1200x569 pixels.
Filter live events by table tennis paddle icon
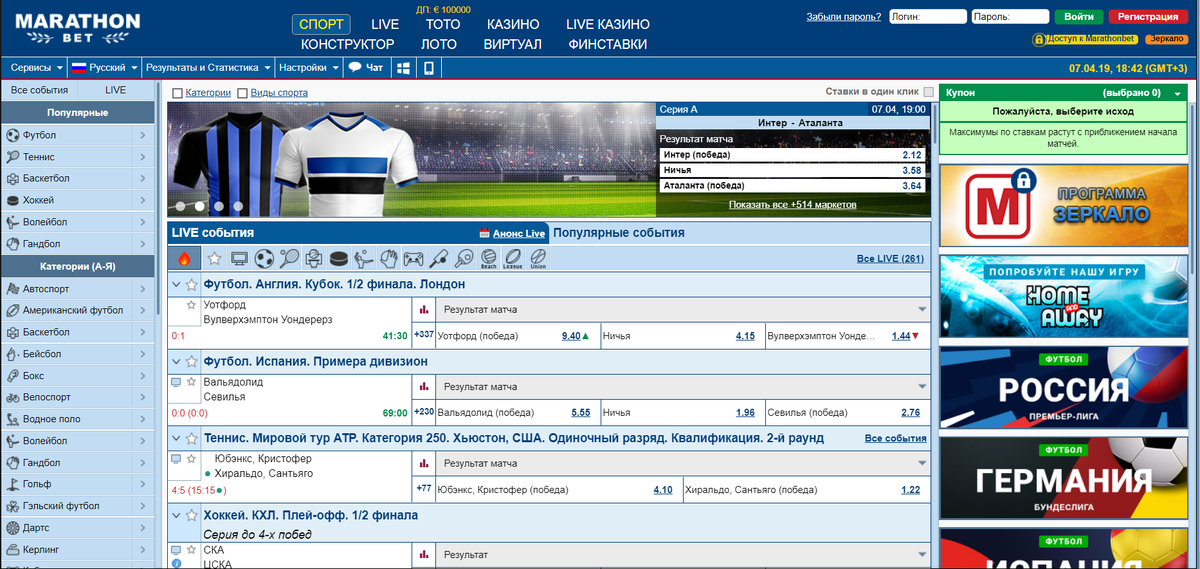coord(463,258)
